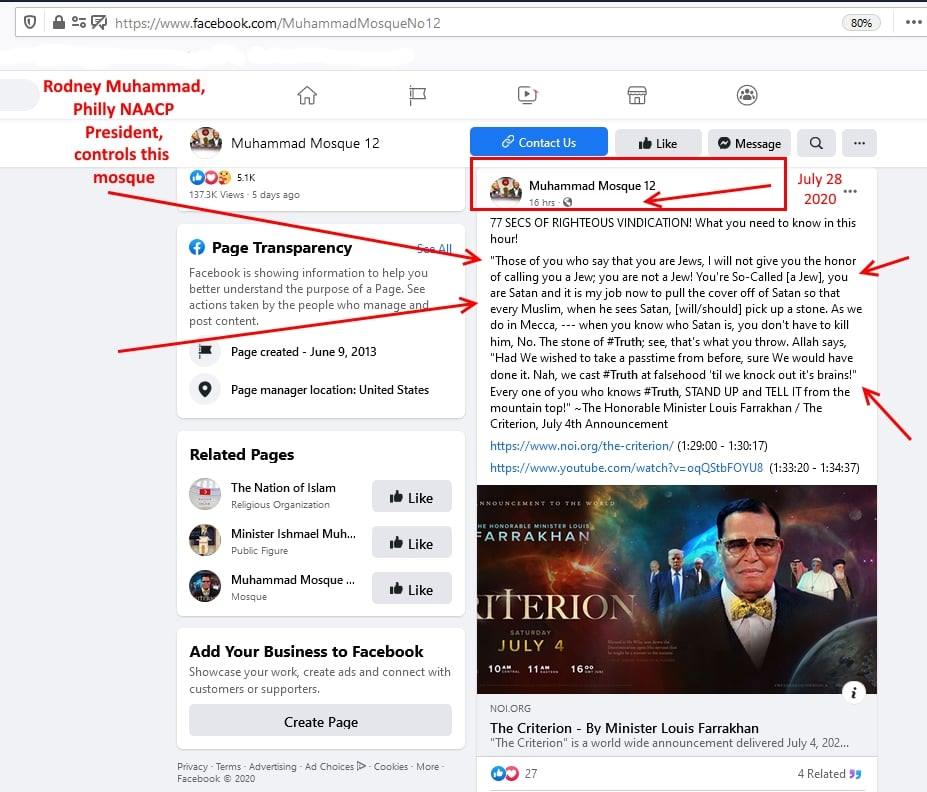Click the public globe privacy icon

[x=568, y=202]
